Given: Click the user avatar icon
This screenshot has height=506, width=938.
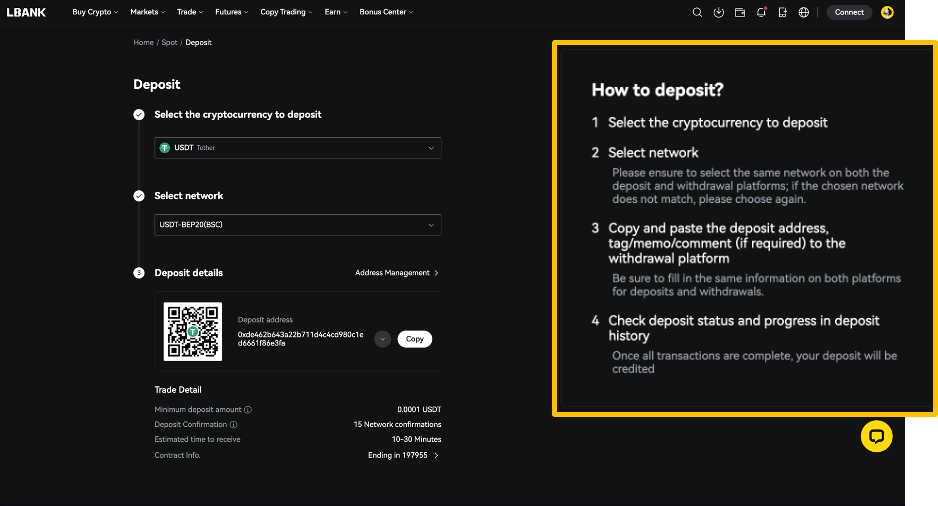Looking at the screenshot, I should click(887, 12).
